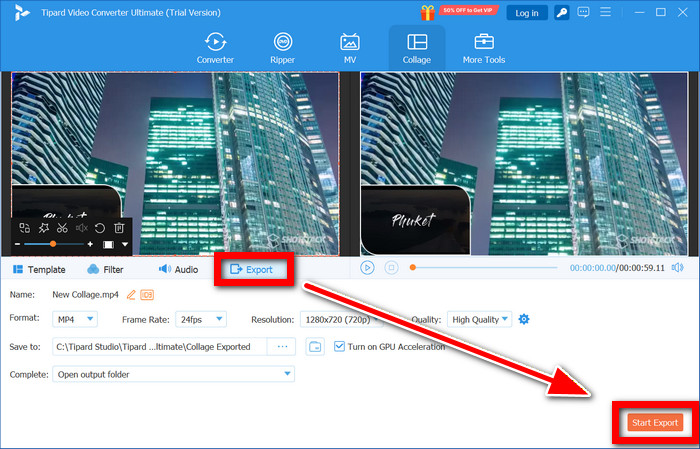The image size is (700, 449).
Task: Click the scissors cut icon on clip toolbar
Action: (x=62, y=228)
